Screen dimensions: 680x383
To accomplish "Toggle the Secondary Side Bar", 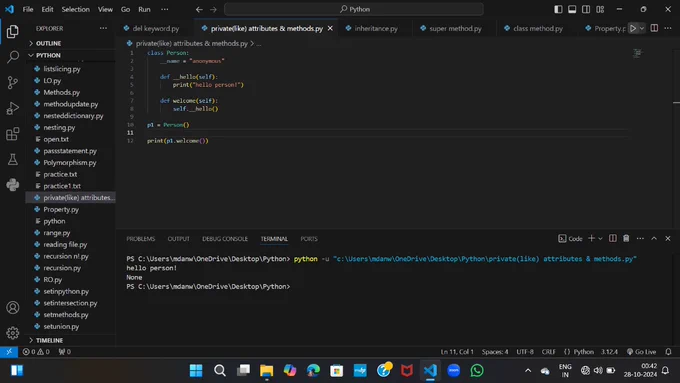I will tap(586, 9).
